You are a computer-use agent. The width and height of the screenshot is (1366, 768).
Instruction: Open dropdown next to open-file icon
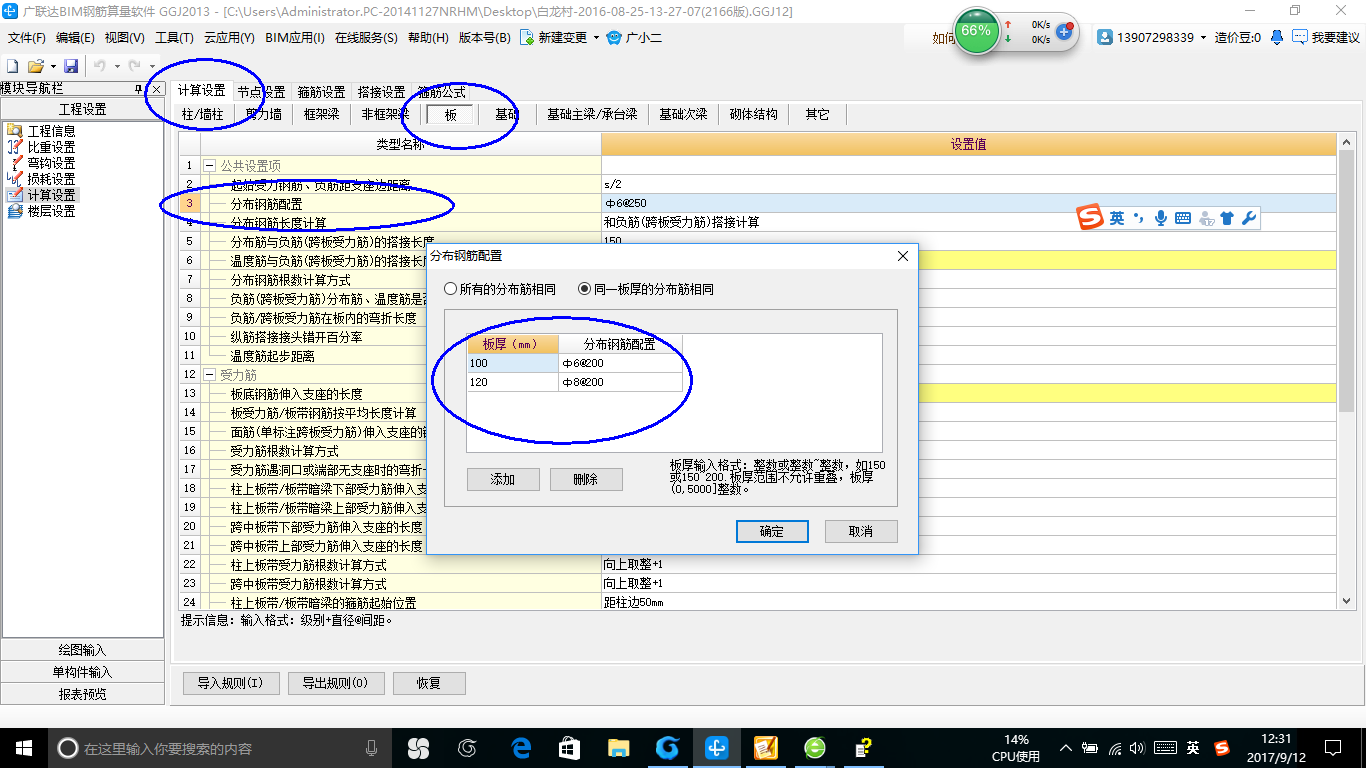pyautogui.click(x=52, y=66)
